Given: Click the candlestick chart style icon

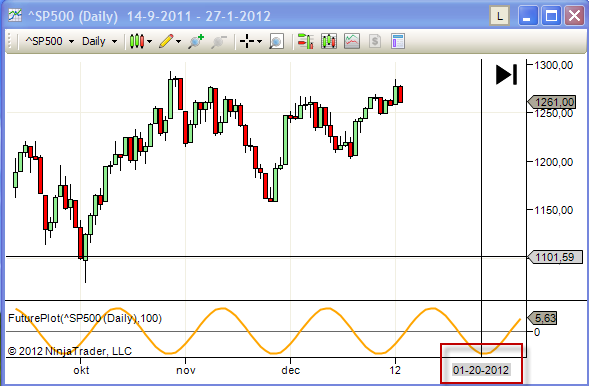Looking at the screenshot, I should click(x=137, y=41).
